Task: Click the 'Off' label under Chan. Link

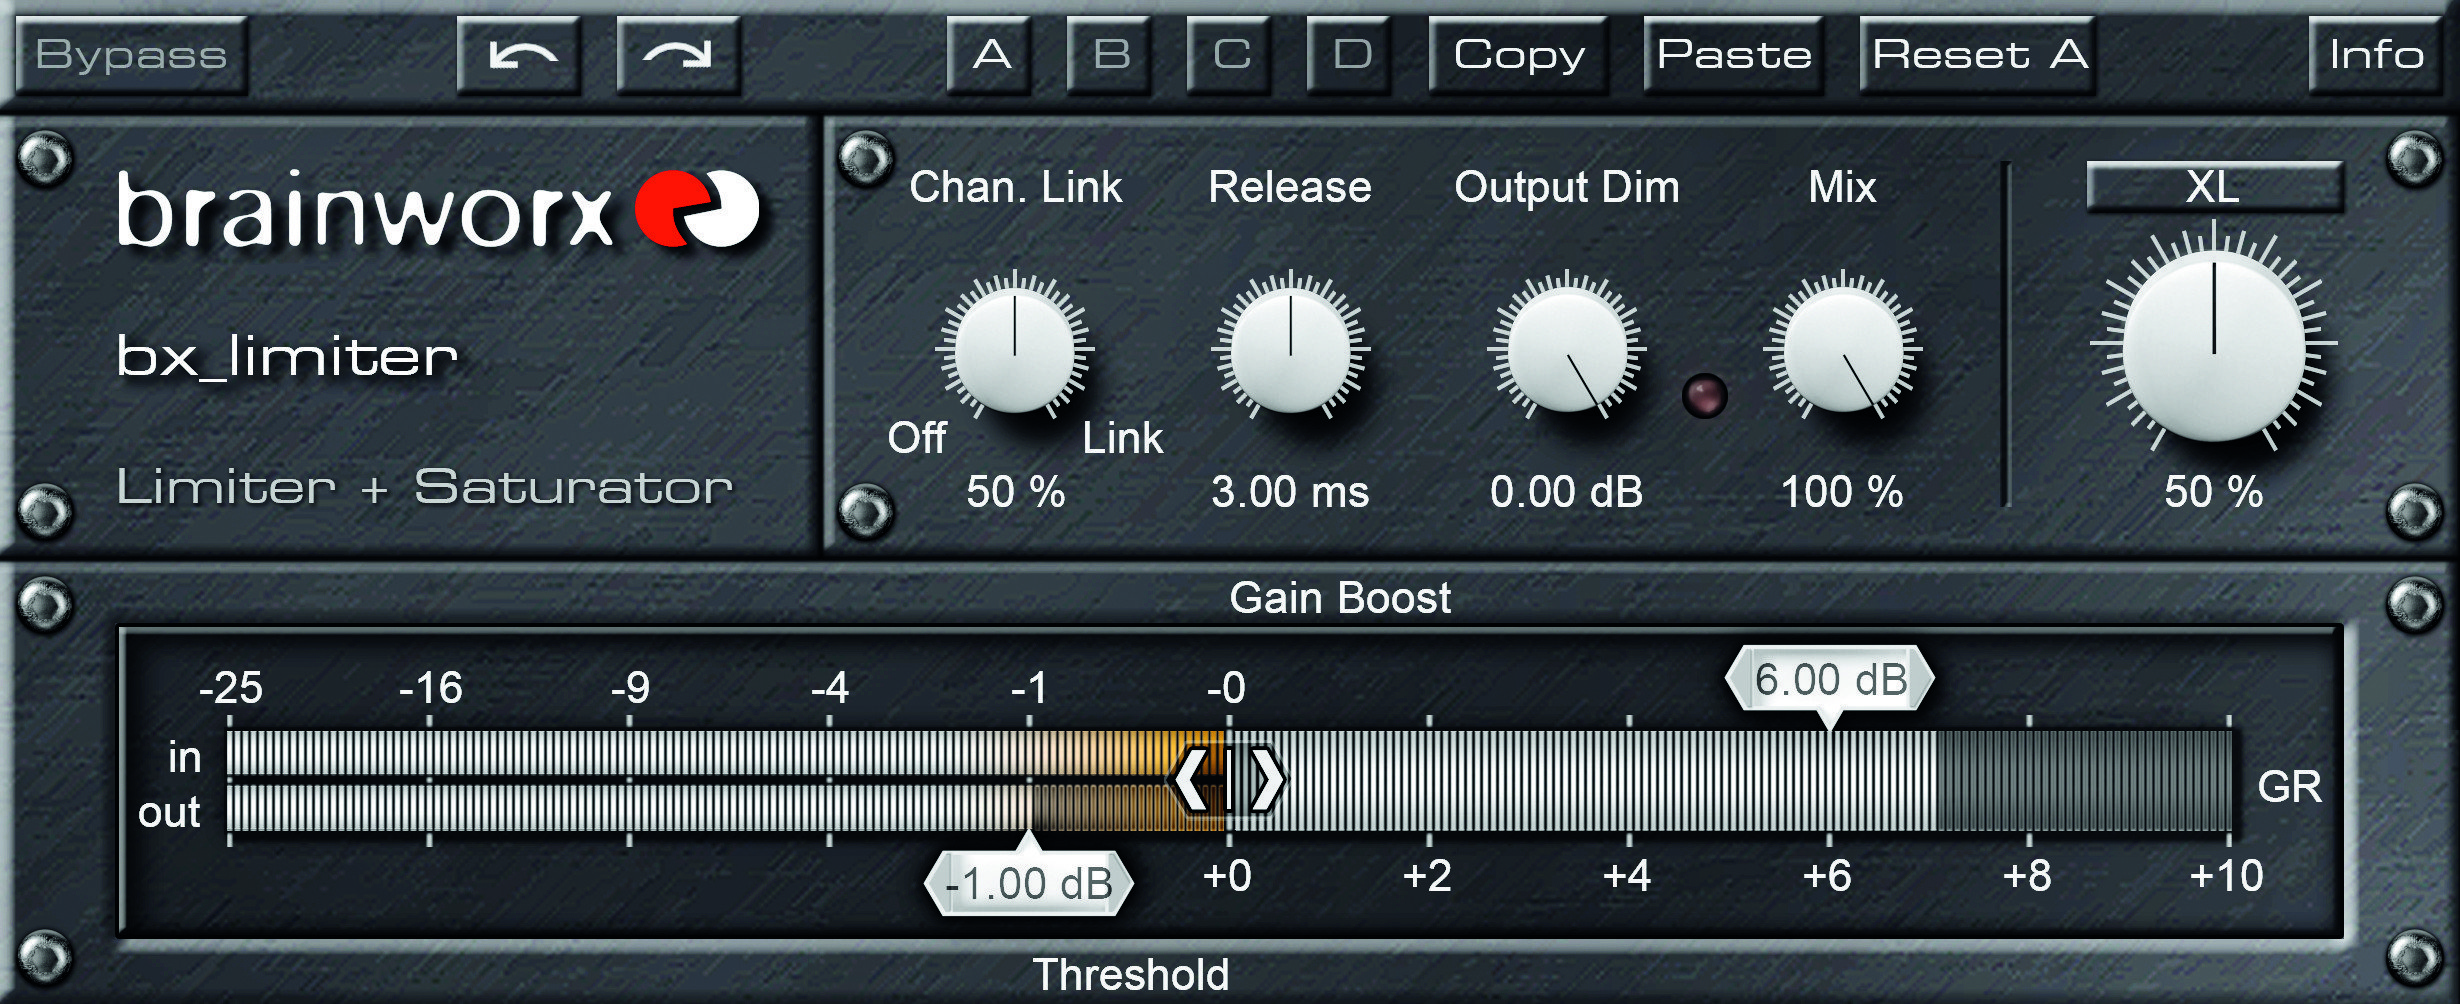Action: coord(917,438)
